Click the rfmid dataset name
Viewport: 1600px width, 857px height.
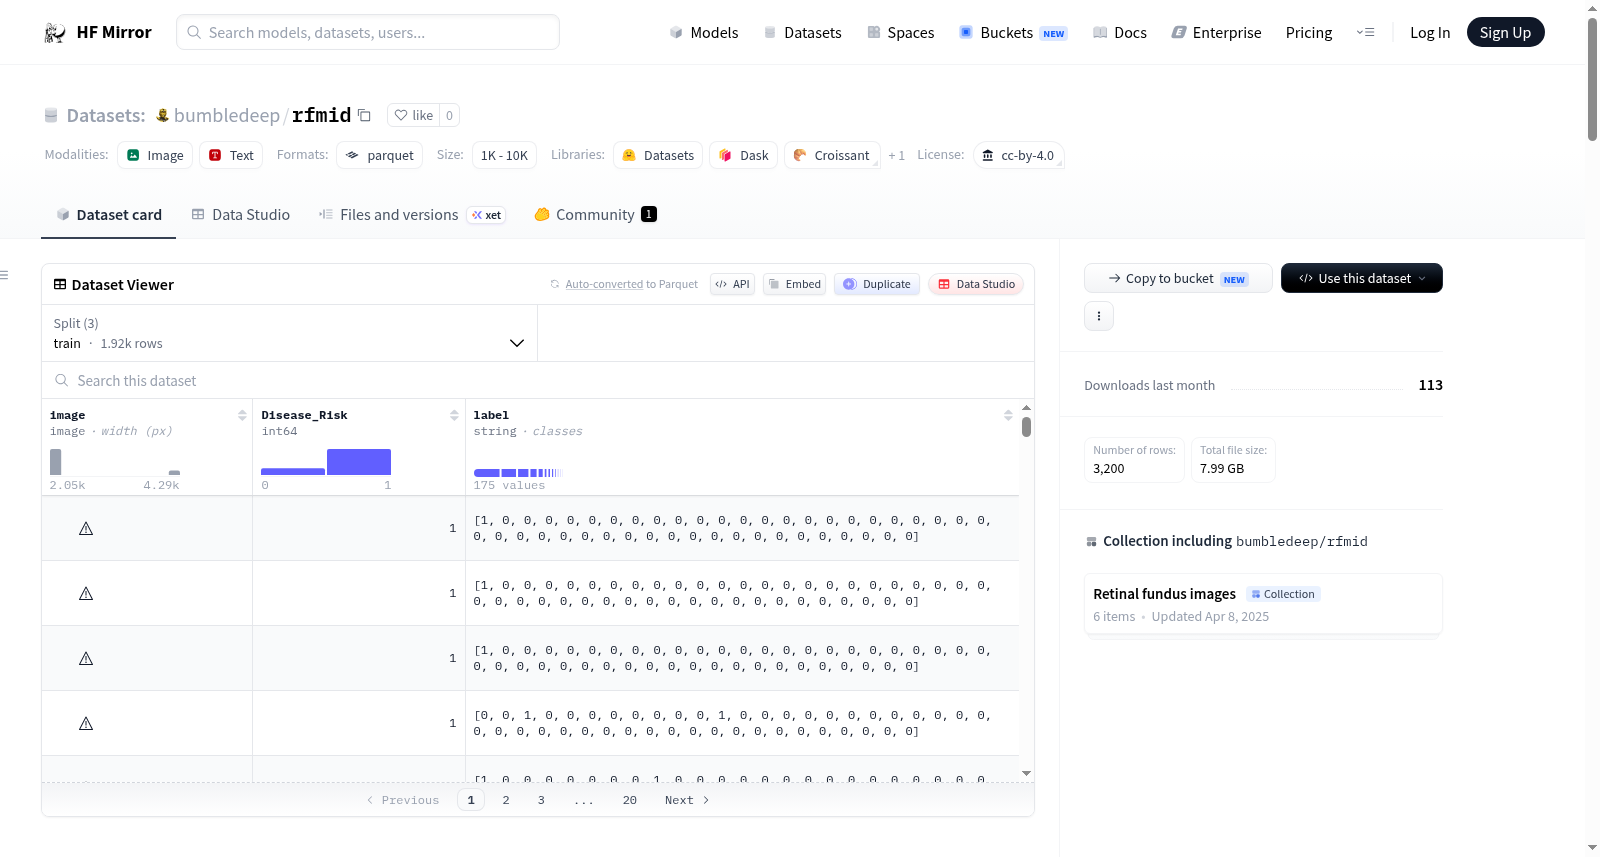[321, 115]
